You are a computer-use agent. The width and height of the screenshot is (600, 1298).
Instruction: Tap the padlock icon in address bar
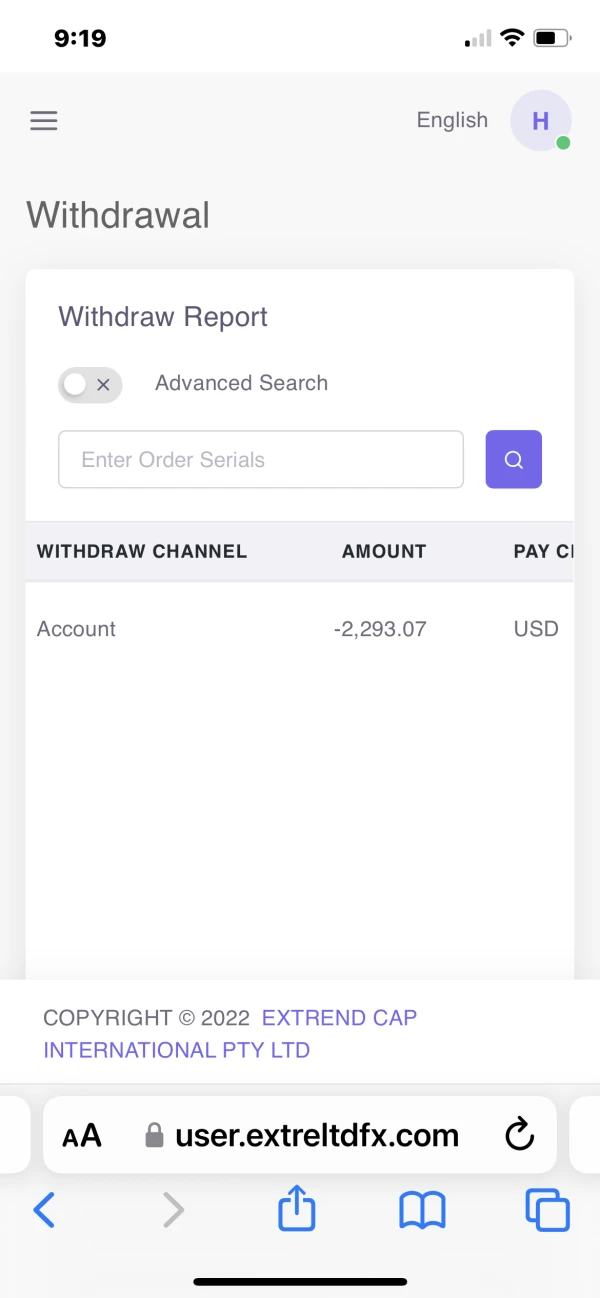(x=154, y=1135)
